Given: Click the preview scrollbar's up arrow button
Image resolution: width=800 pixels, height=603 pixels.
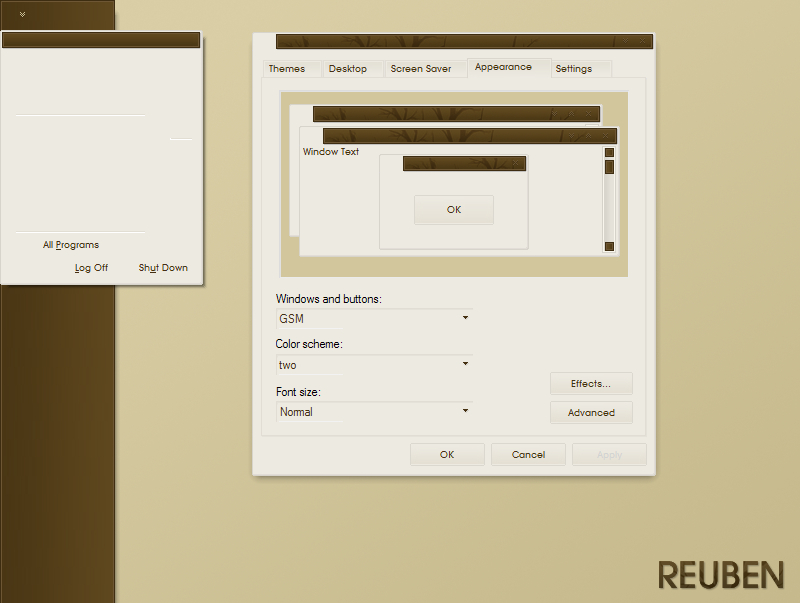Looking at the screenshot, I should click(x=609, y=153).
